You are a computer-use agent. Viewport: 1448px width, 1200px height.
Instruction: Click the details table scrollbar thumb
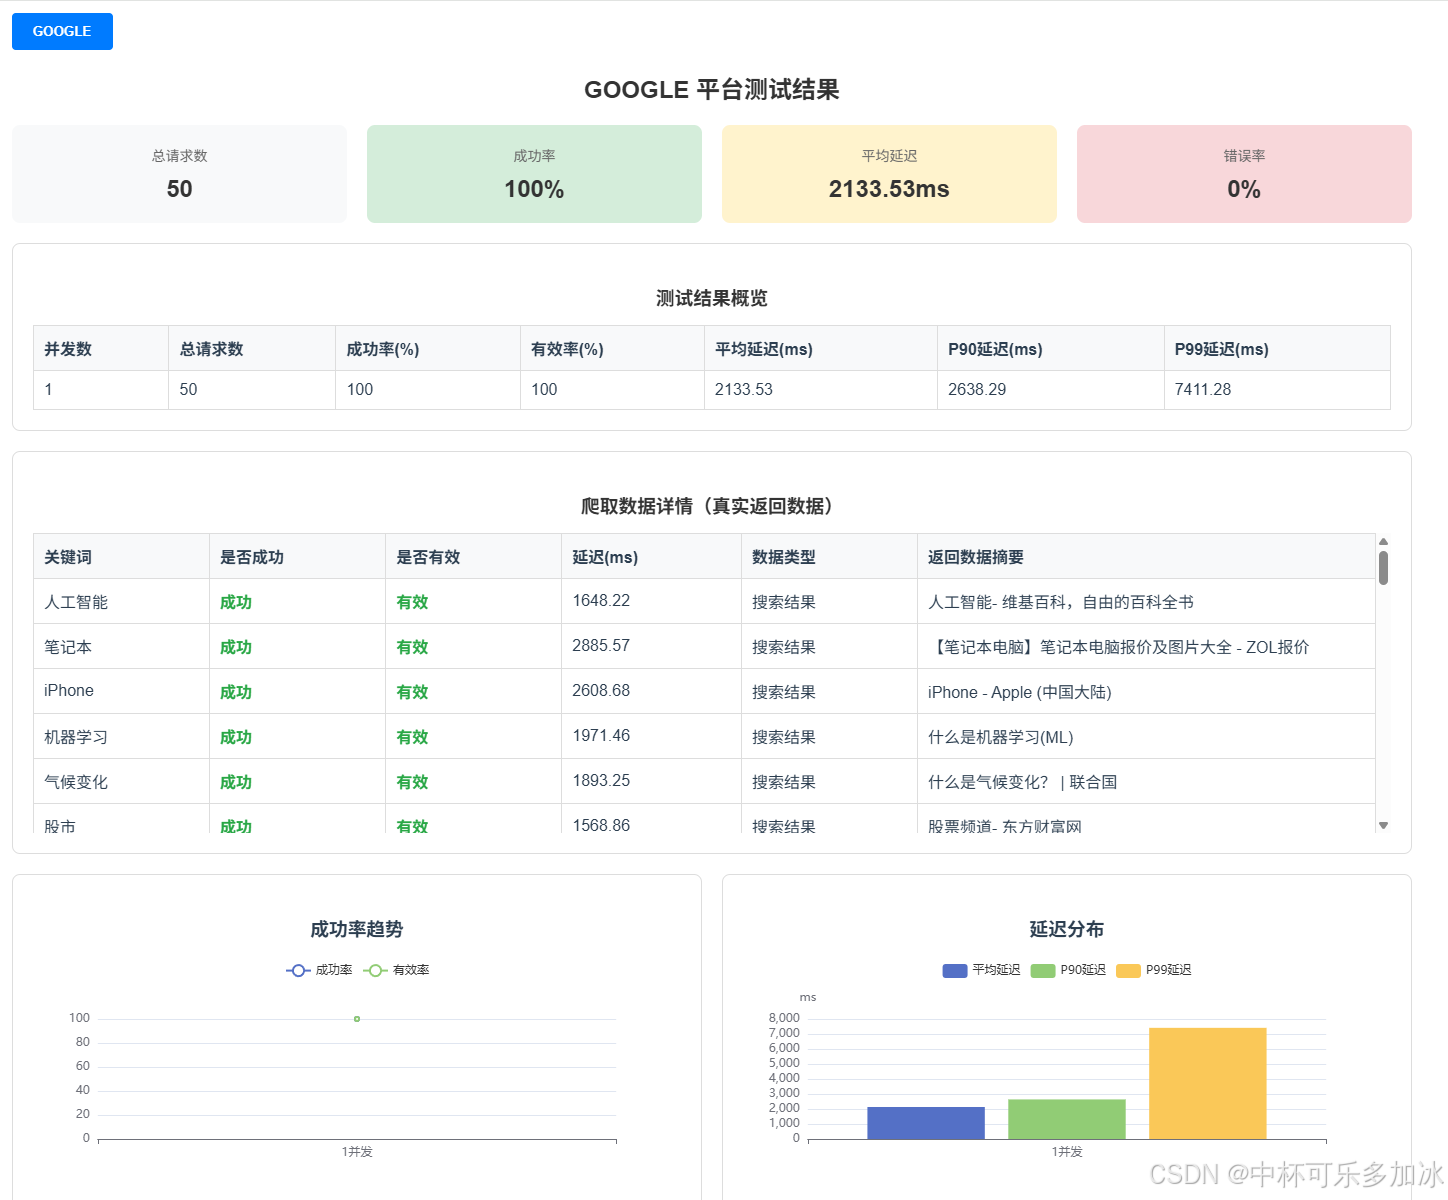click(1383, 567)
